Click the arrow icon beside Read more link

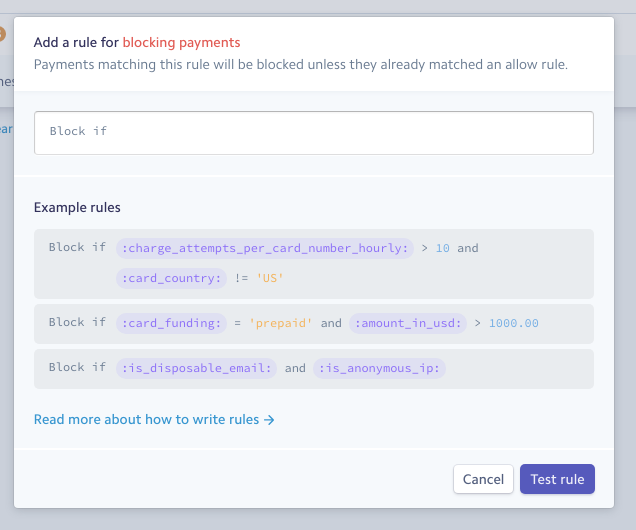click(x=269, y=420)
